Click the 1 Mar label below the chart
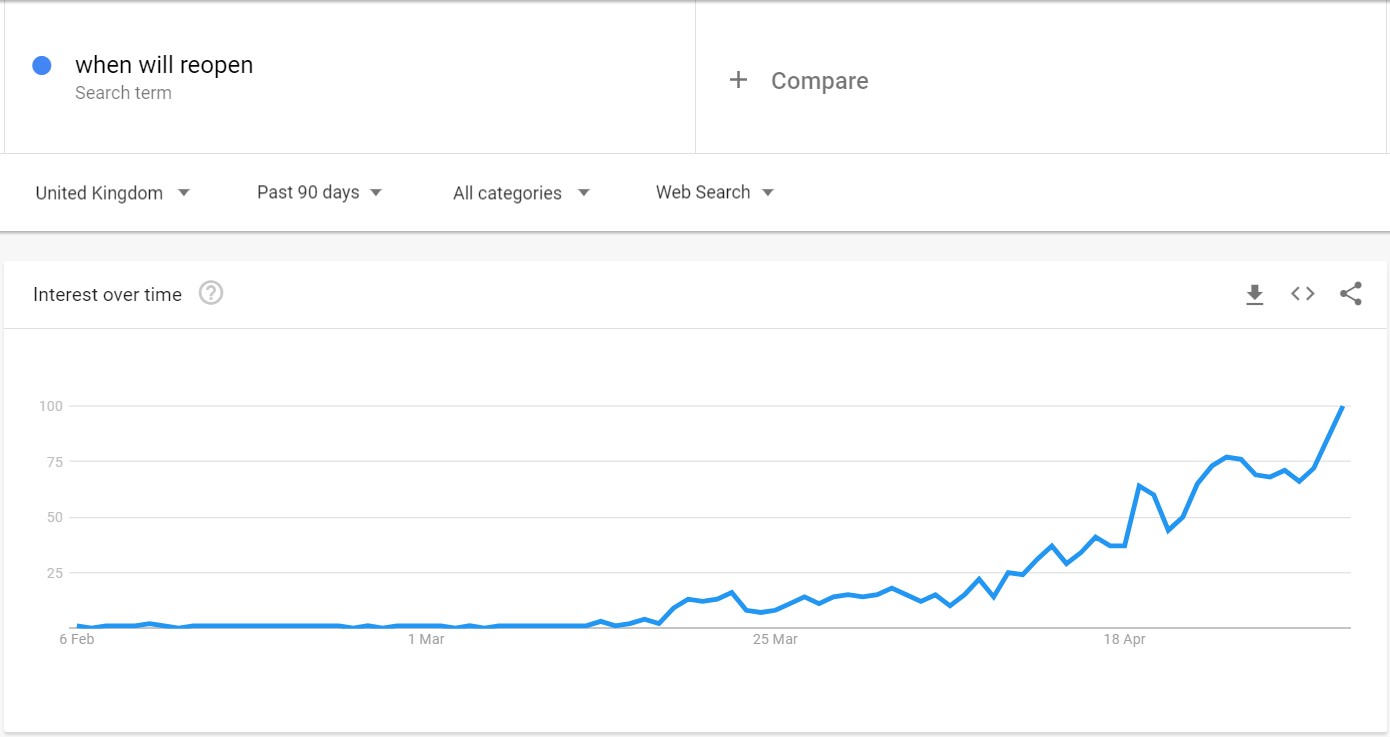 [427, 639]
